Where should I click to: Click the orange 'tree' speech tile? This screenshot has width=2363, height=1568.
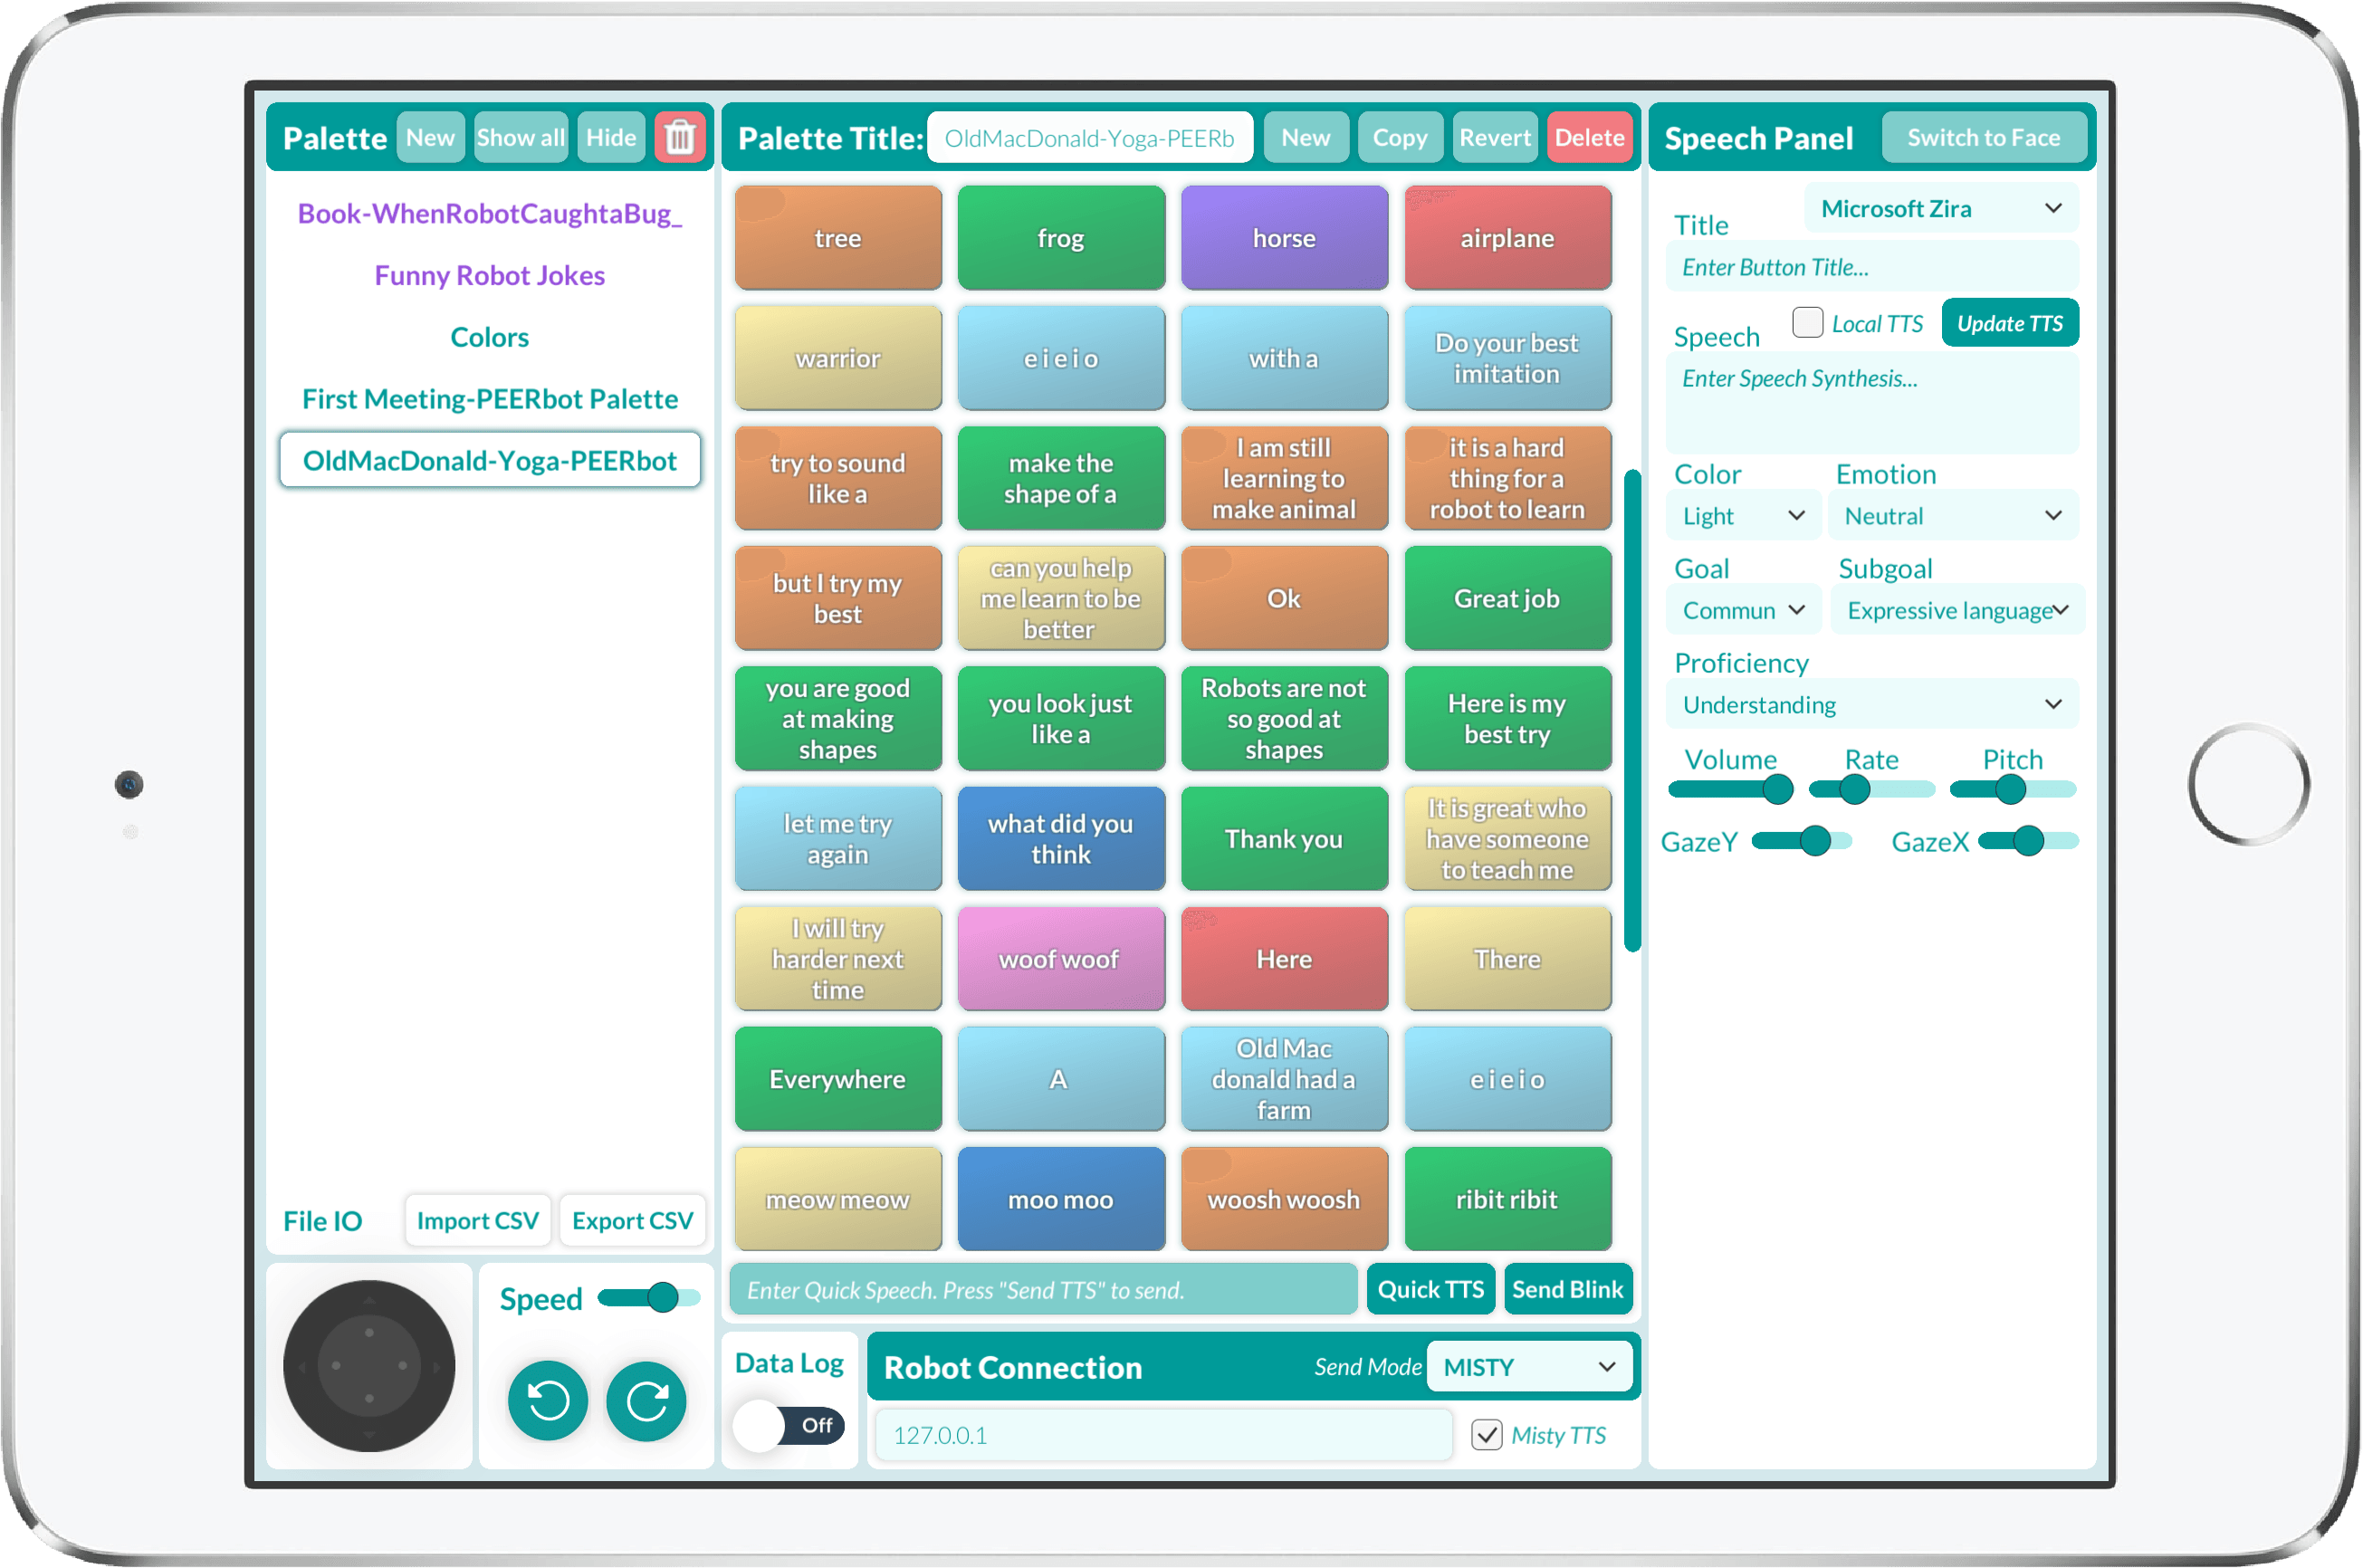coord(838,237)
